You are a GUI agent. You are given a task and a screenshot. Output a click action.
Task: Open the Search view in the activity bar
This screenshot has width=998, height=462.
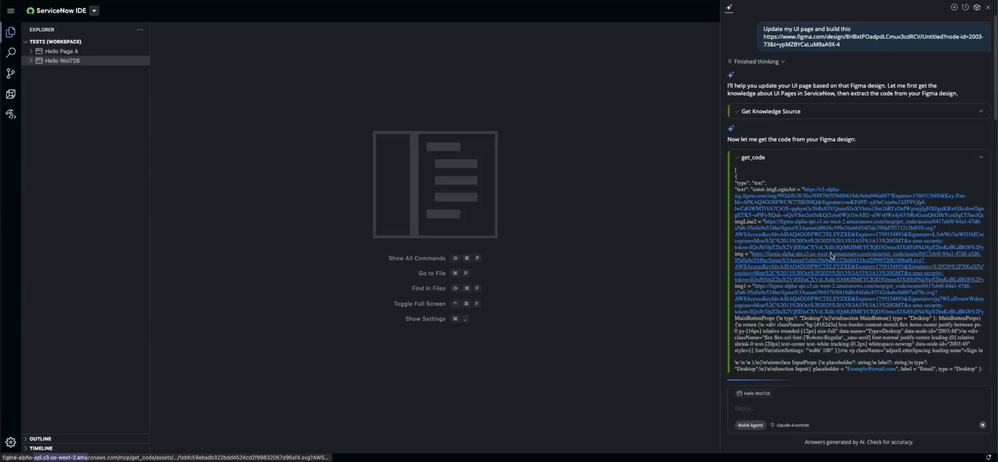[10, 53]
